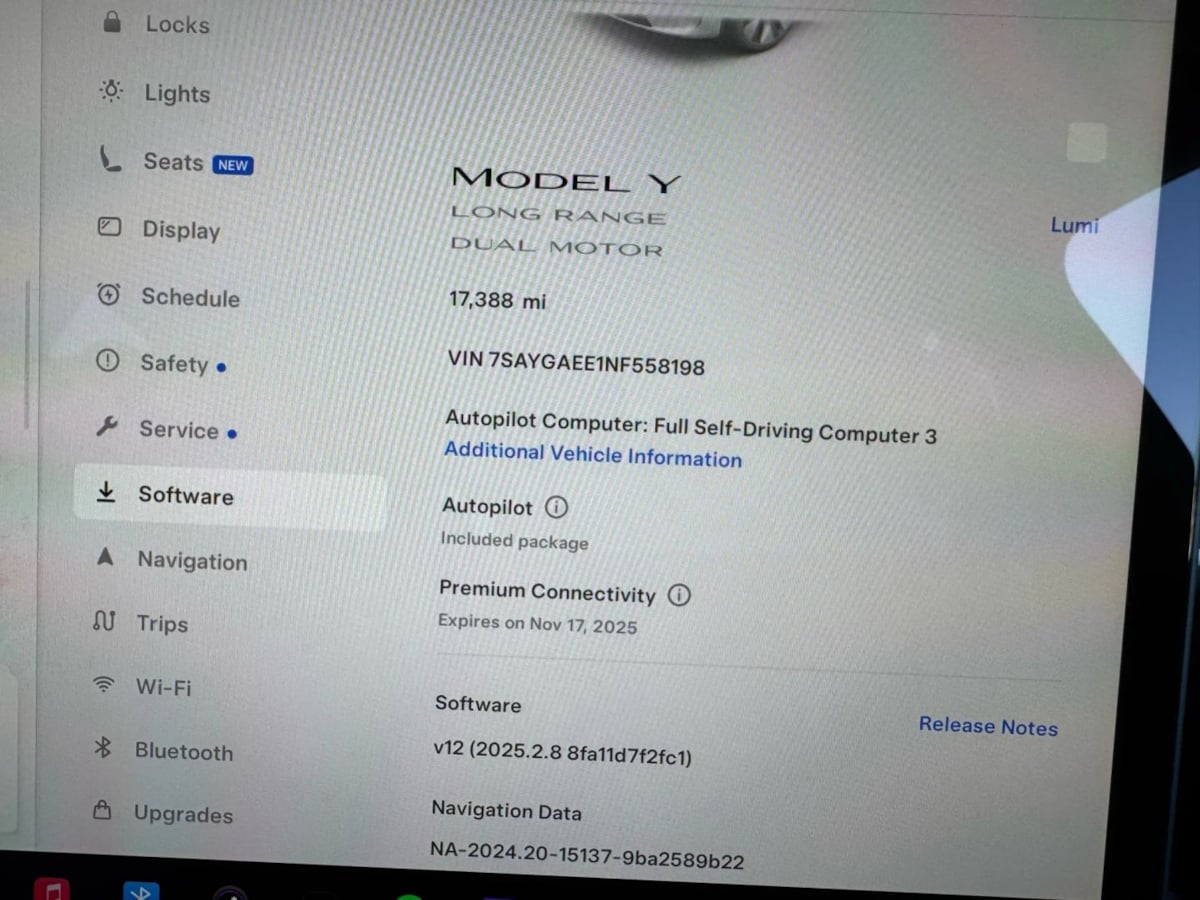Open Additional Vehicle Information link

(593, 455)
